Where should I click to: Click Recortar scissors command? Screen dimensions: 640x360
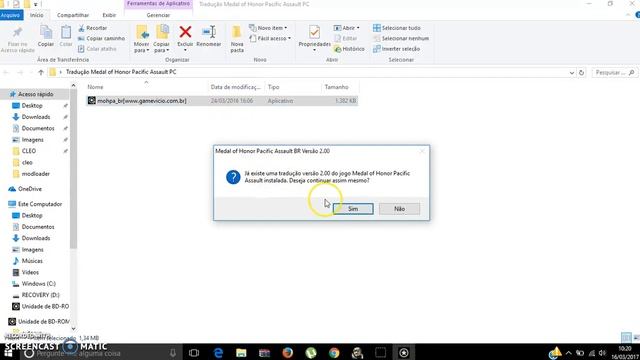93,28
